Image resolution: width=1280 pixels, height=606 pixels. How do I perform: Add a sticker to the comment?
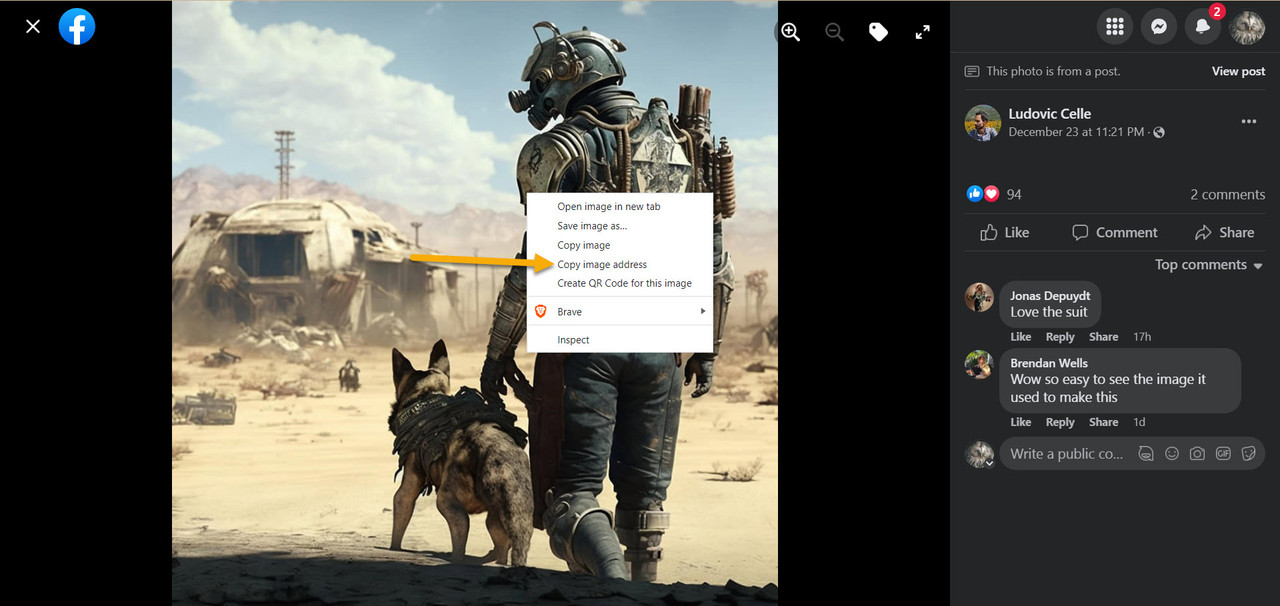1248,454
